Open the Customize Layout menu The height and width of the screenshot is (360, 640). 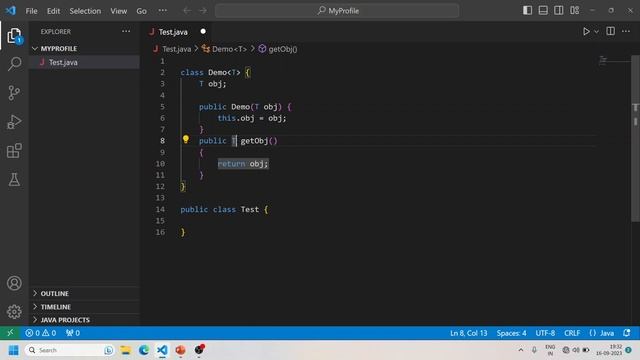[x=575, y=11]
